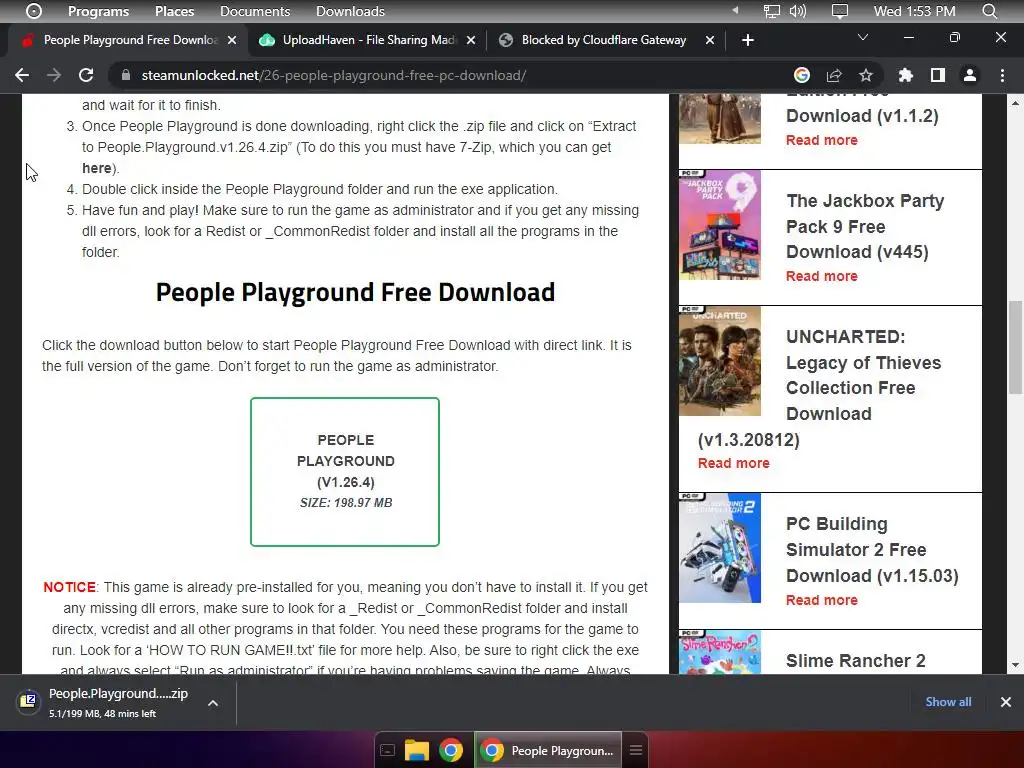1024x768 pixels.
Task: Open the taskbar show desktop icon
Action: click(x=387, y=750)
